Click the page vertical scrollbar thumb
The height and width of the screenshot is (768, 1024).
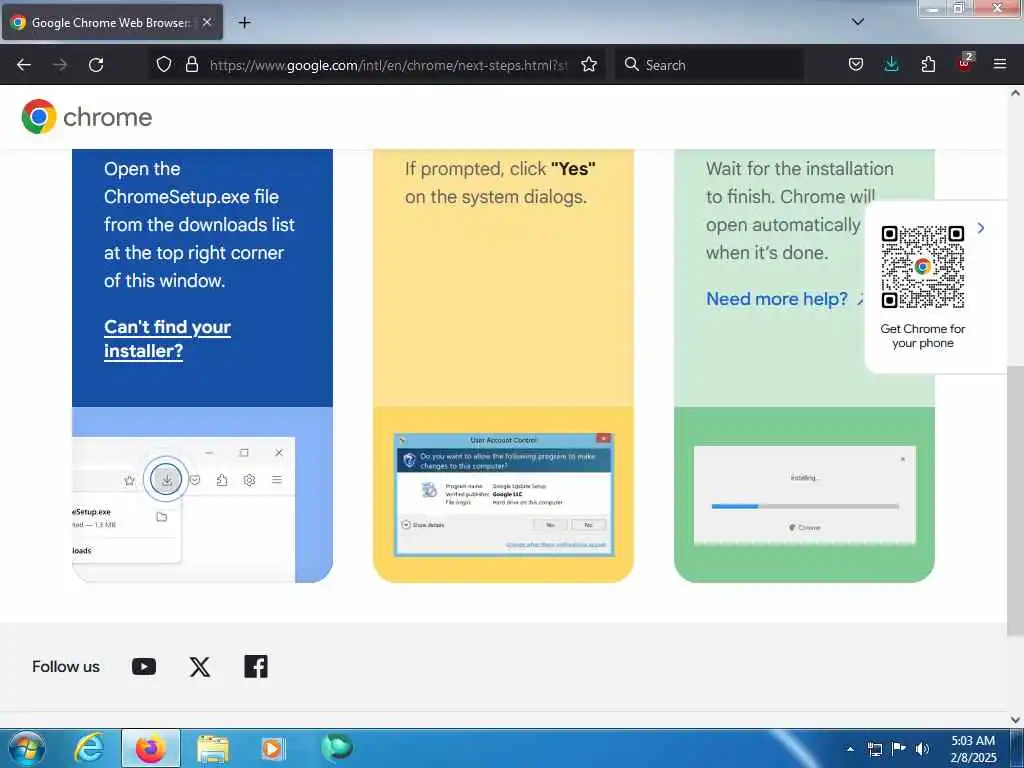(1015, 500)
